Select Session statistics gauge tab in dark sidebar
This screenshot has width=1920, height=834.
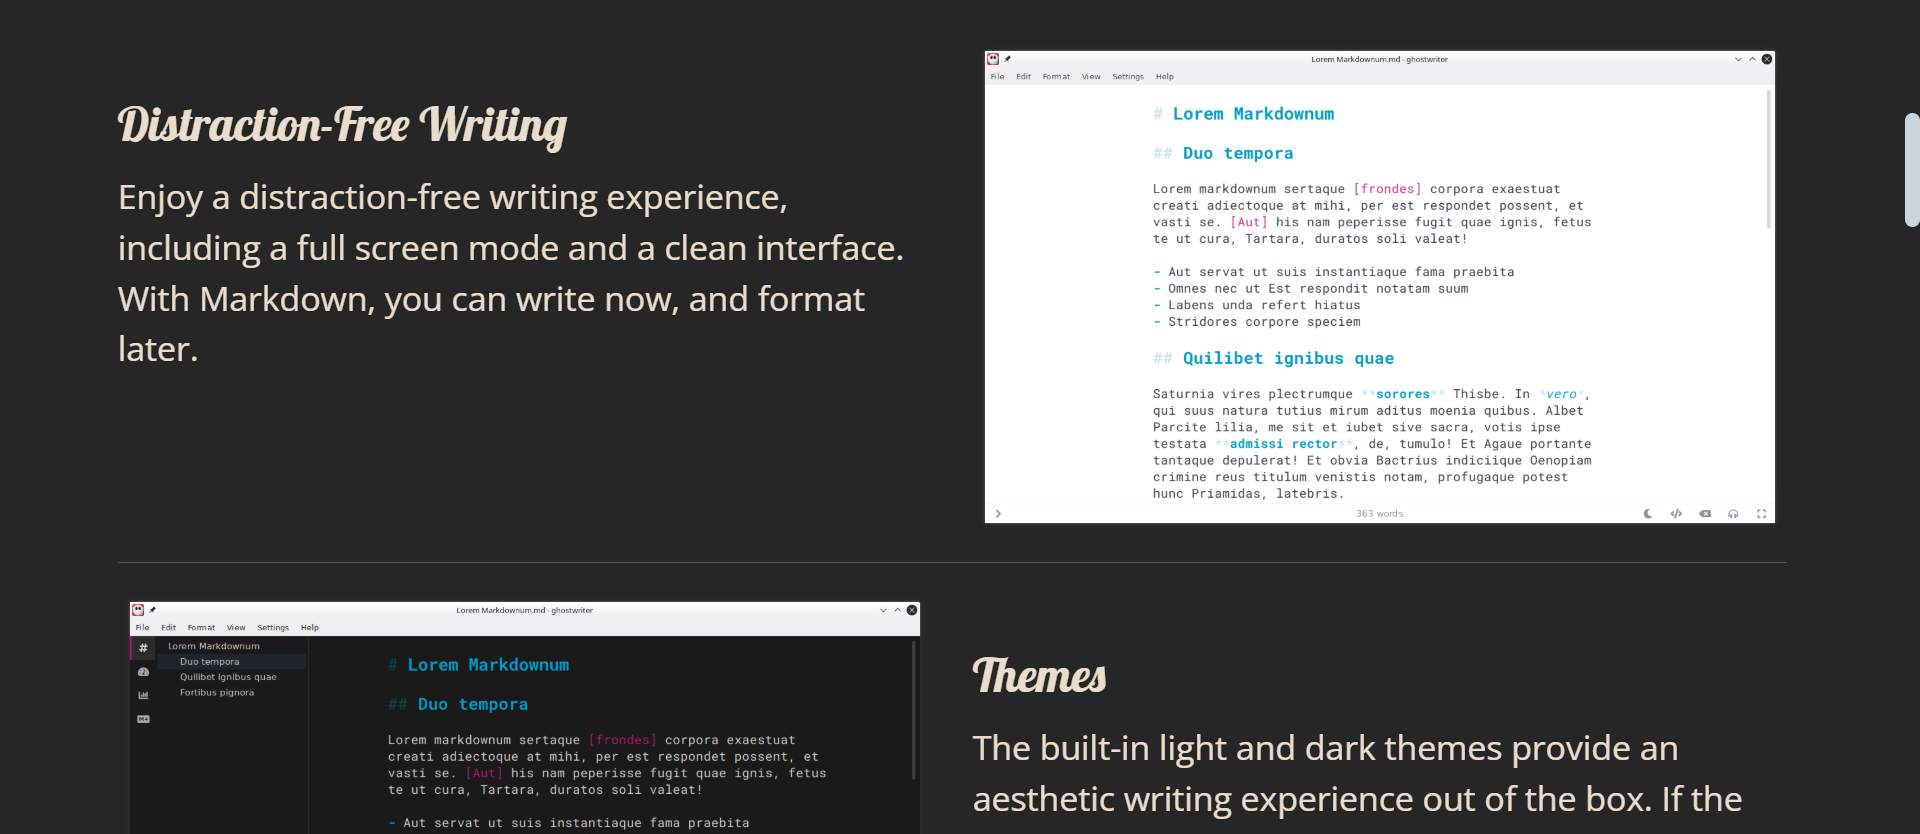(x=143, y=672)
